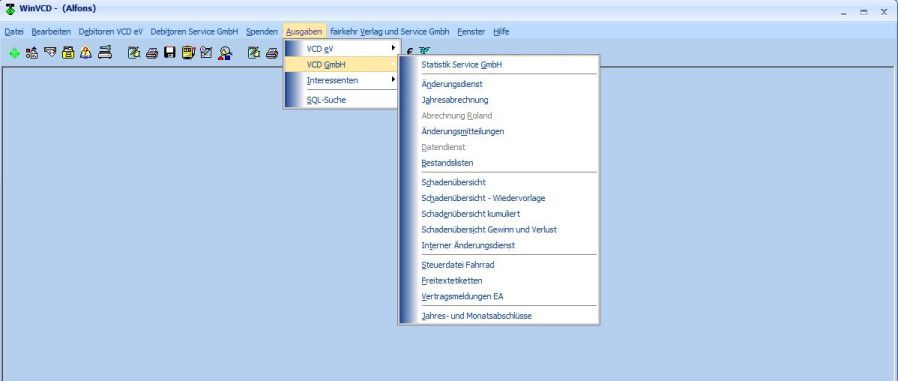The image size is (898, 381).
Task: Click the yellow notebook with pen icon
Action: (x=188, y=53)
